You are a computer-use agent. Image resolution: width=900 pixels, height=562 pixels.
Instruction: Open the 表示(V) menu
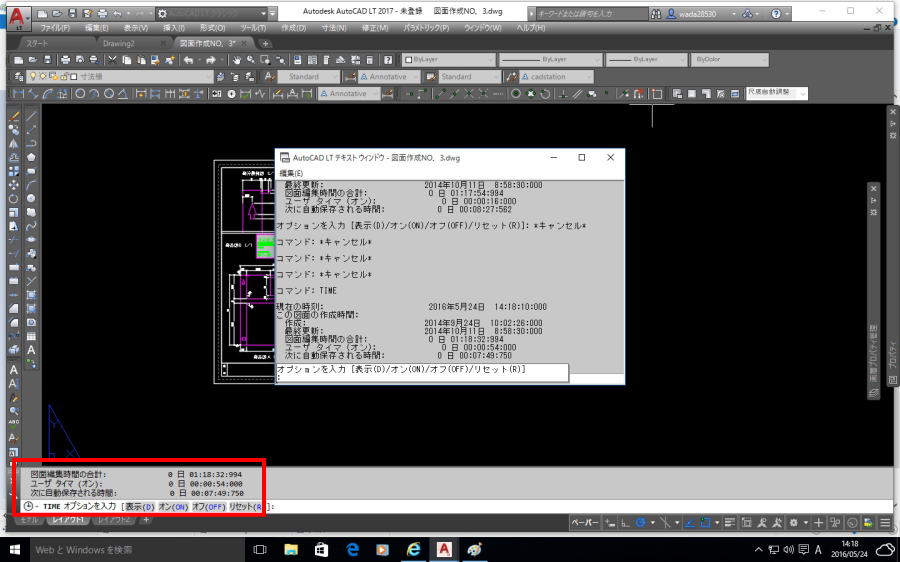coord(135,28)
